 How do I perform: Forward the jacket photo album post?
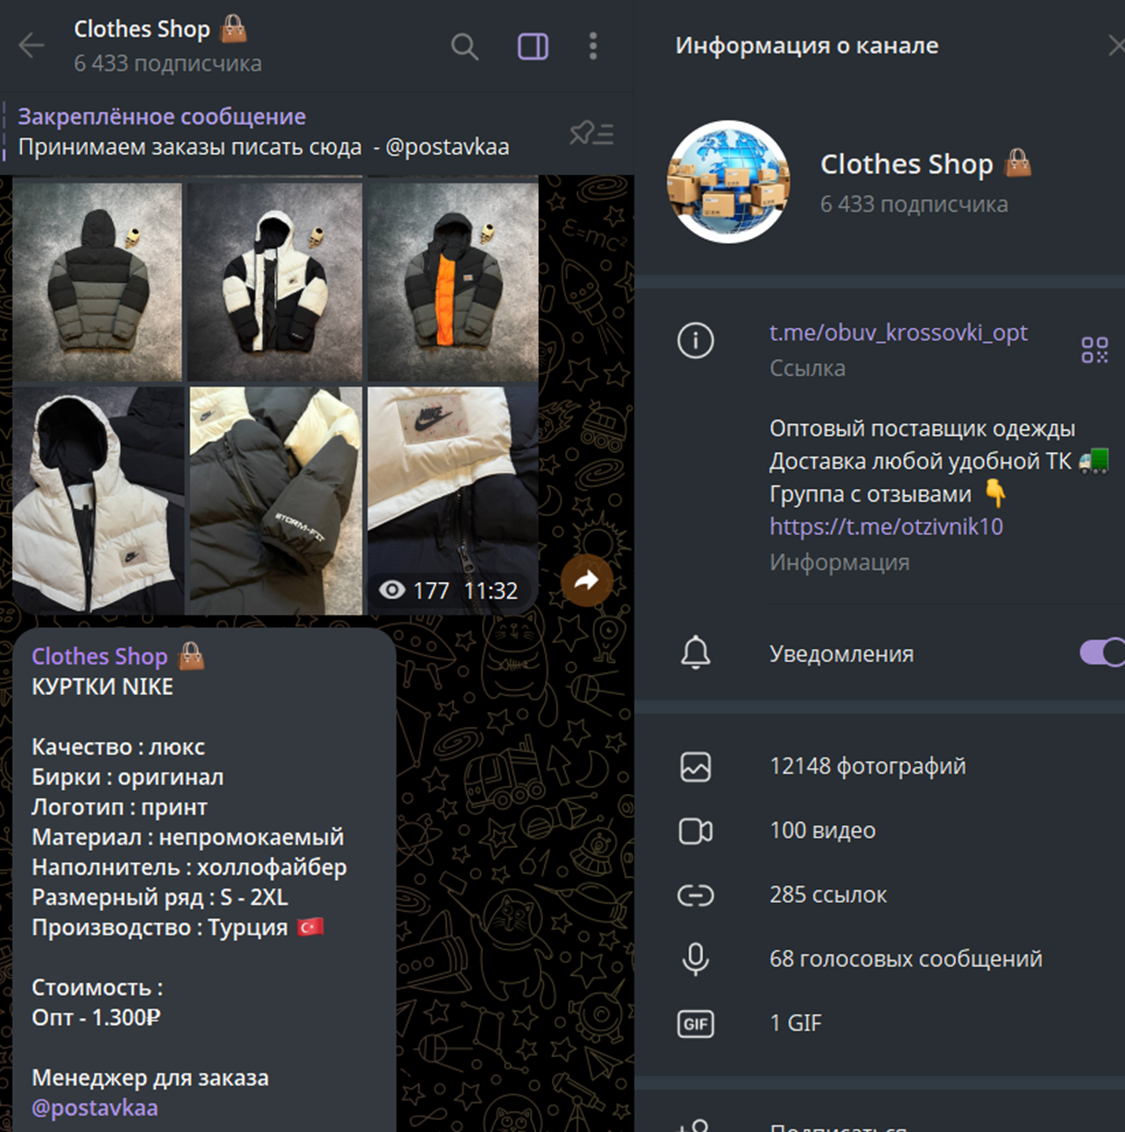click(586, 580)
